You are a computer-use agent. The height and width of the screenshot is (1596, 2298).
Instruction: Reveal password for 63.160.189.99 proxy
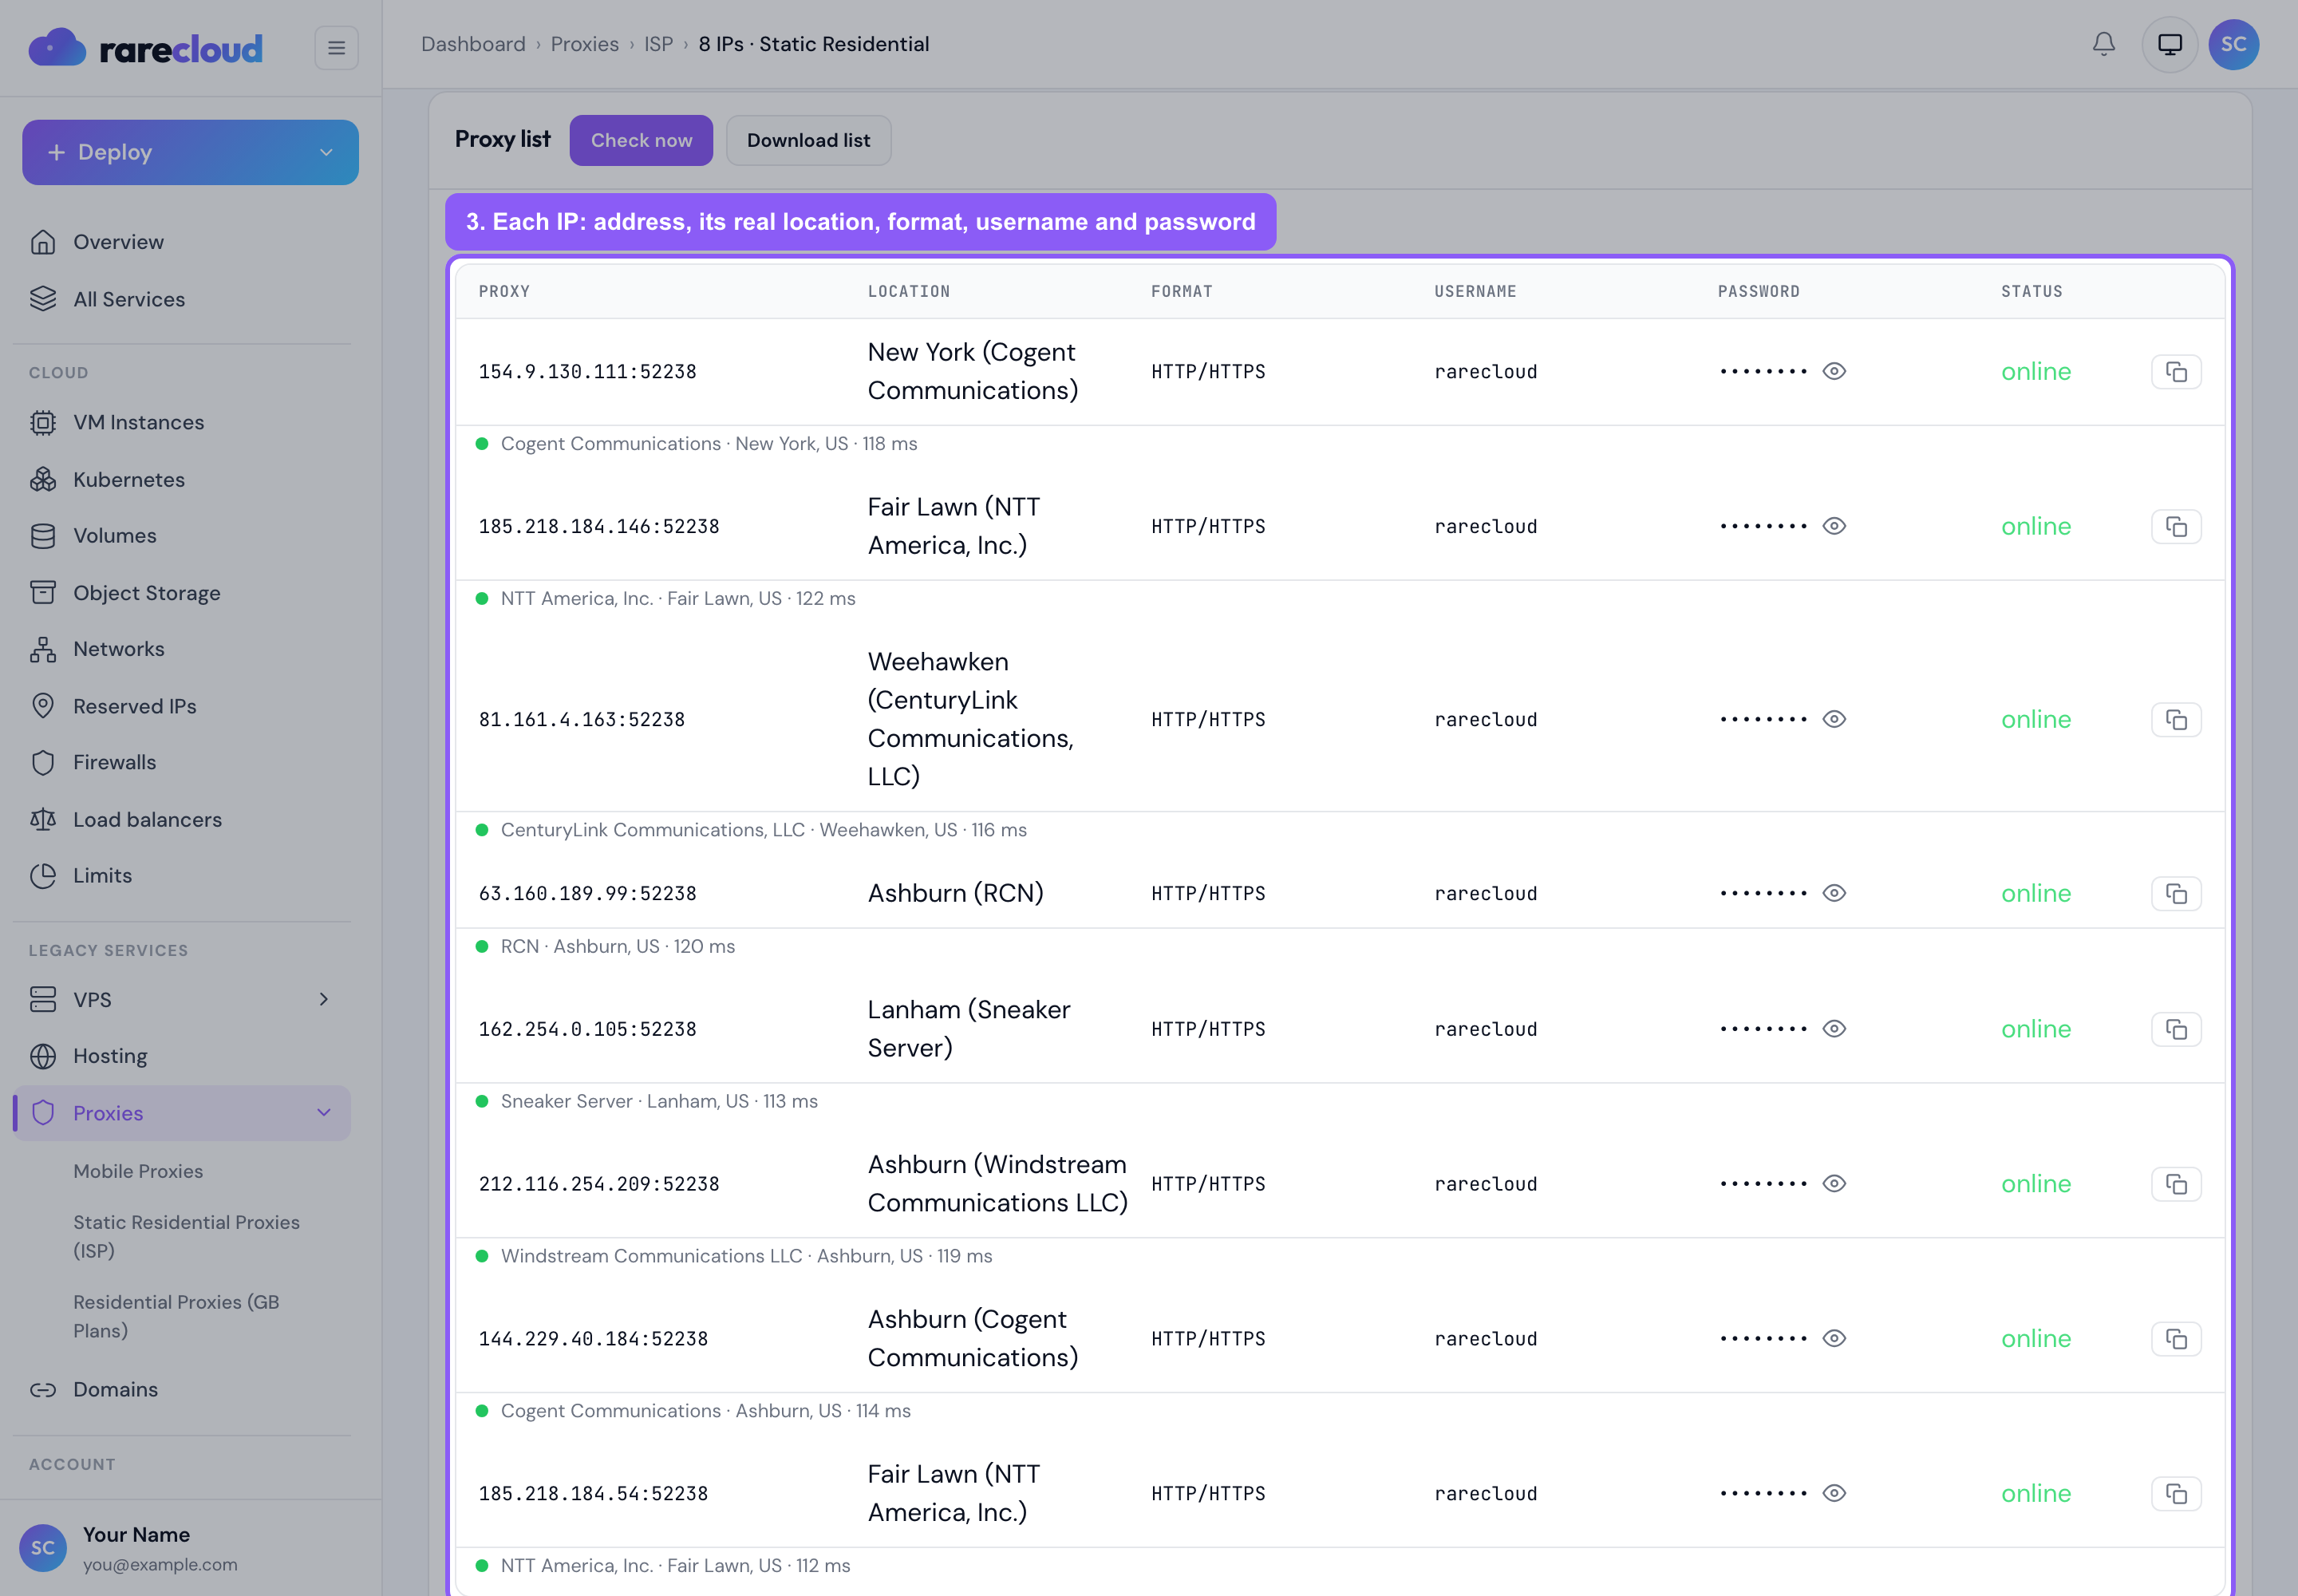[1834, 893]
